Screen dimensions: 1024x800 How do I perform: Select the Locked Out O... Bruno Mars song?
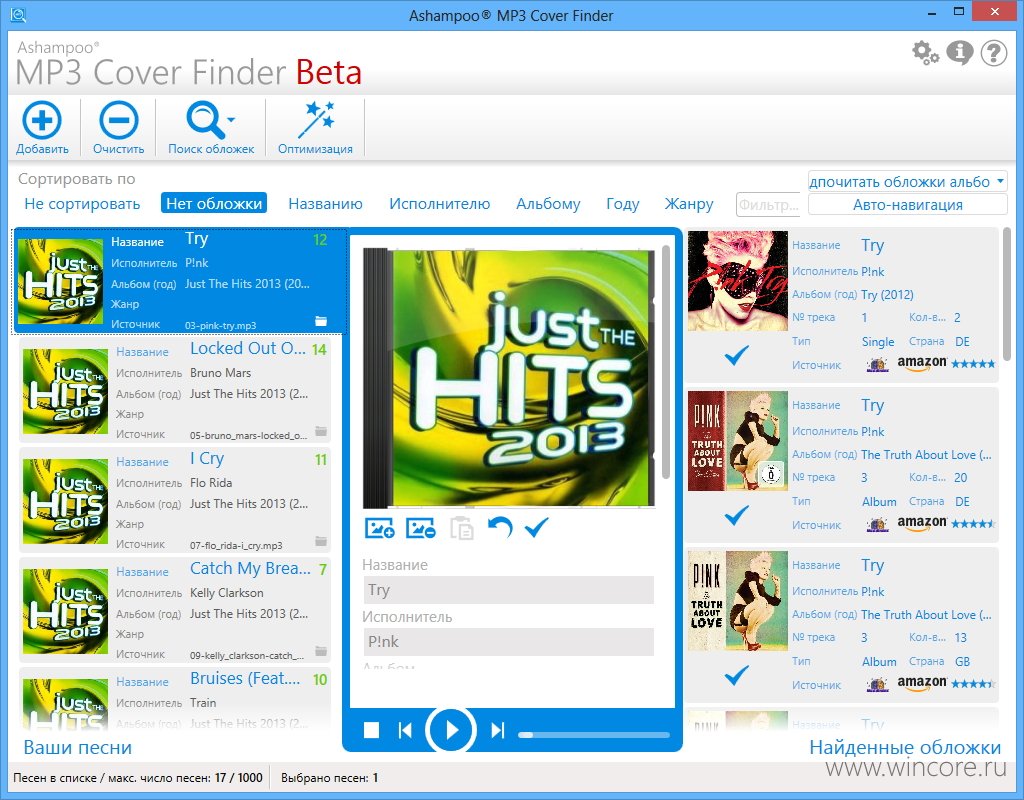click(x=174, y=391)
